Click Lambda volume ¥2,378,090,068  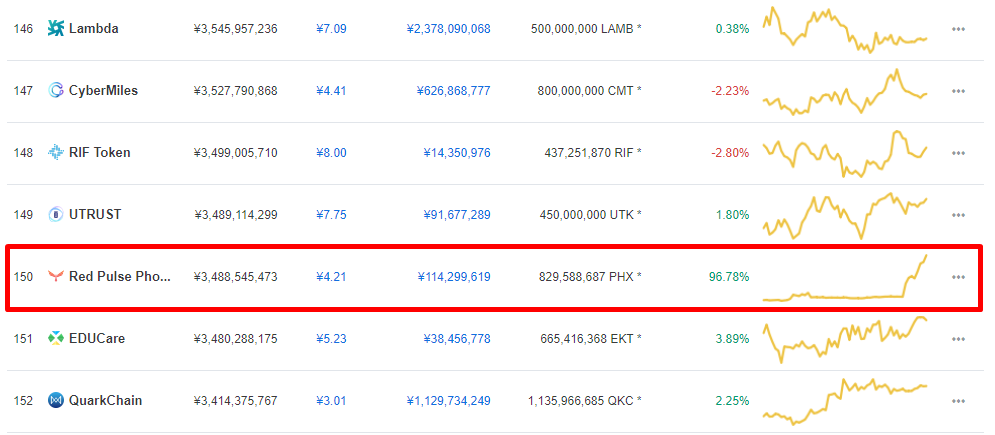449,29
